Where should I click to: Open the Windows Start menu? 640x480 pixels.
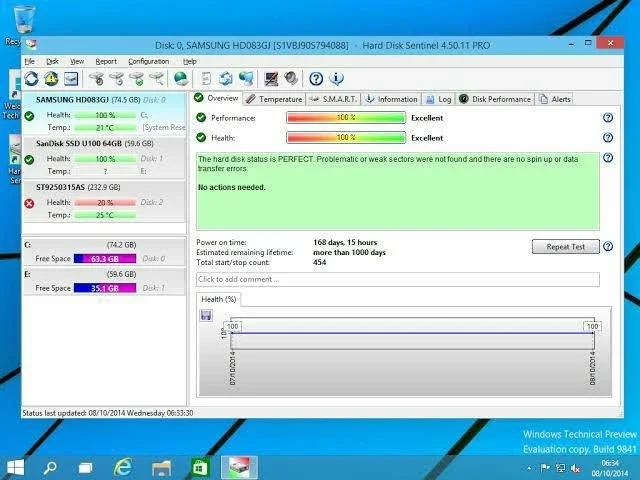pos(16,468)
